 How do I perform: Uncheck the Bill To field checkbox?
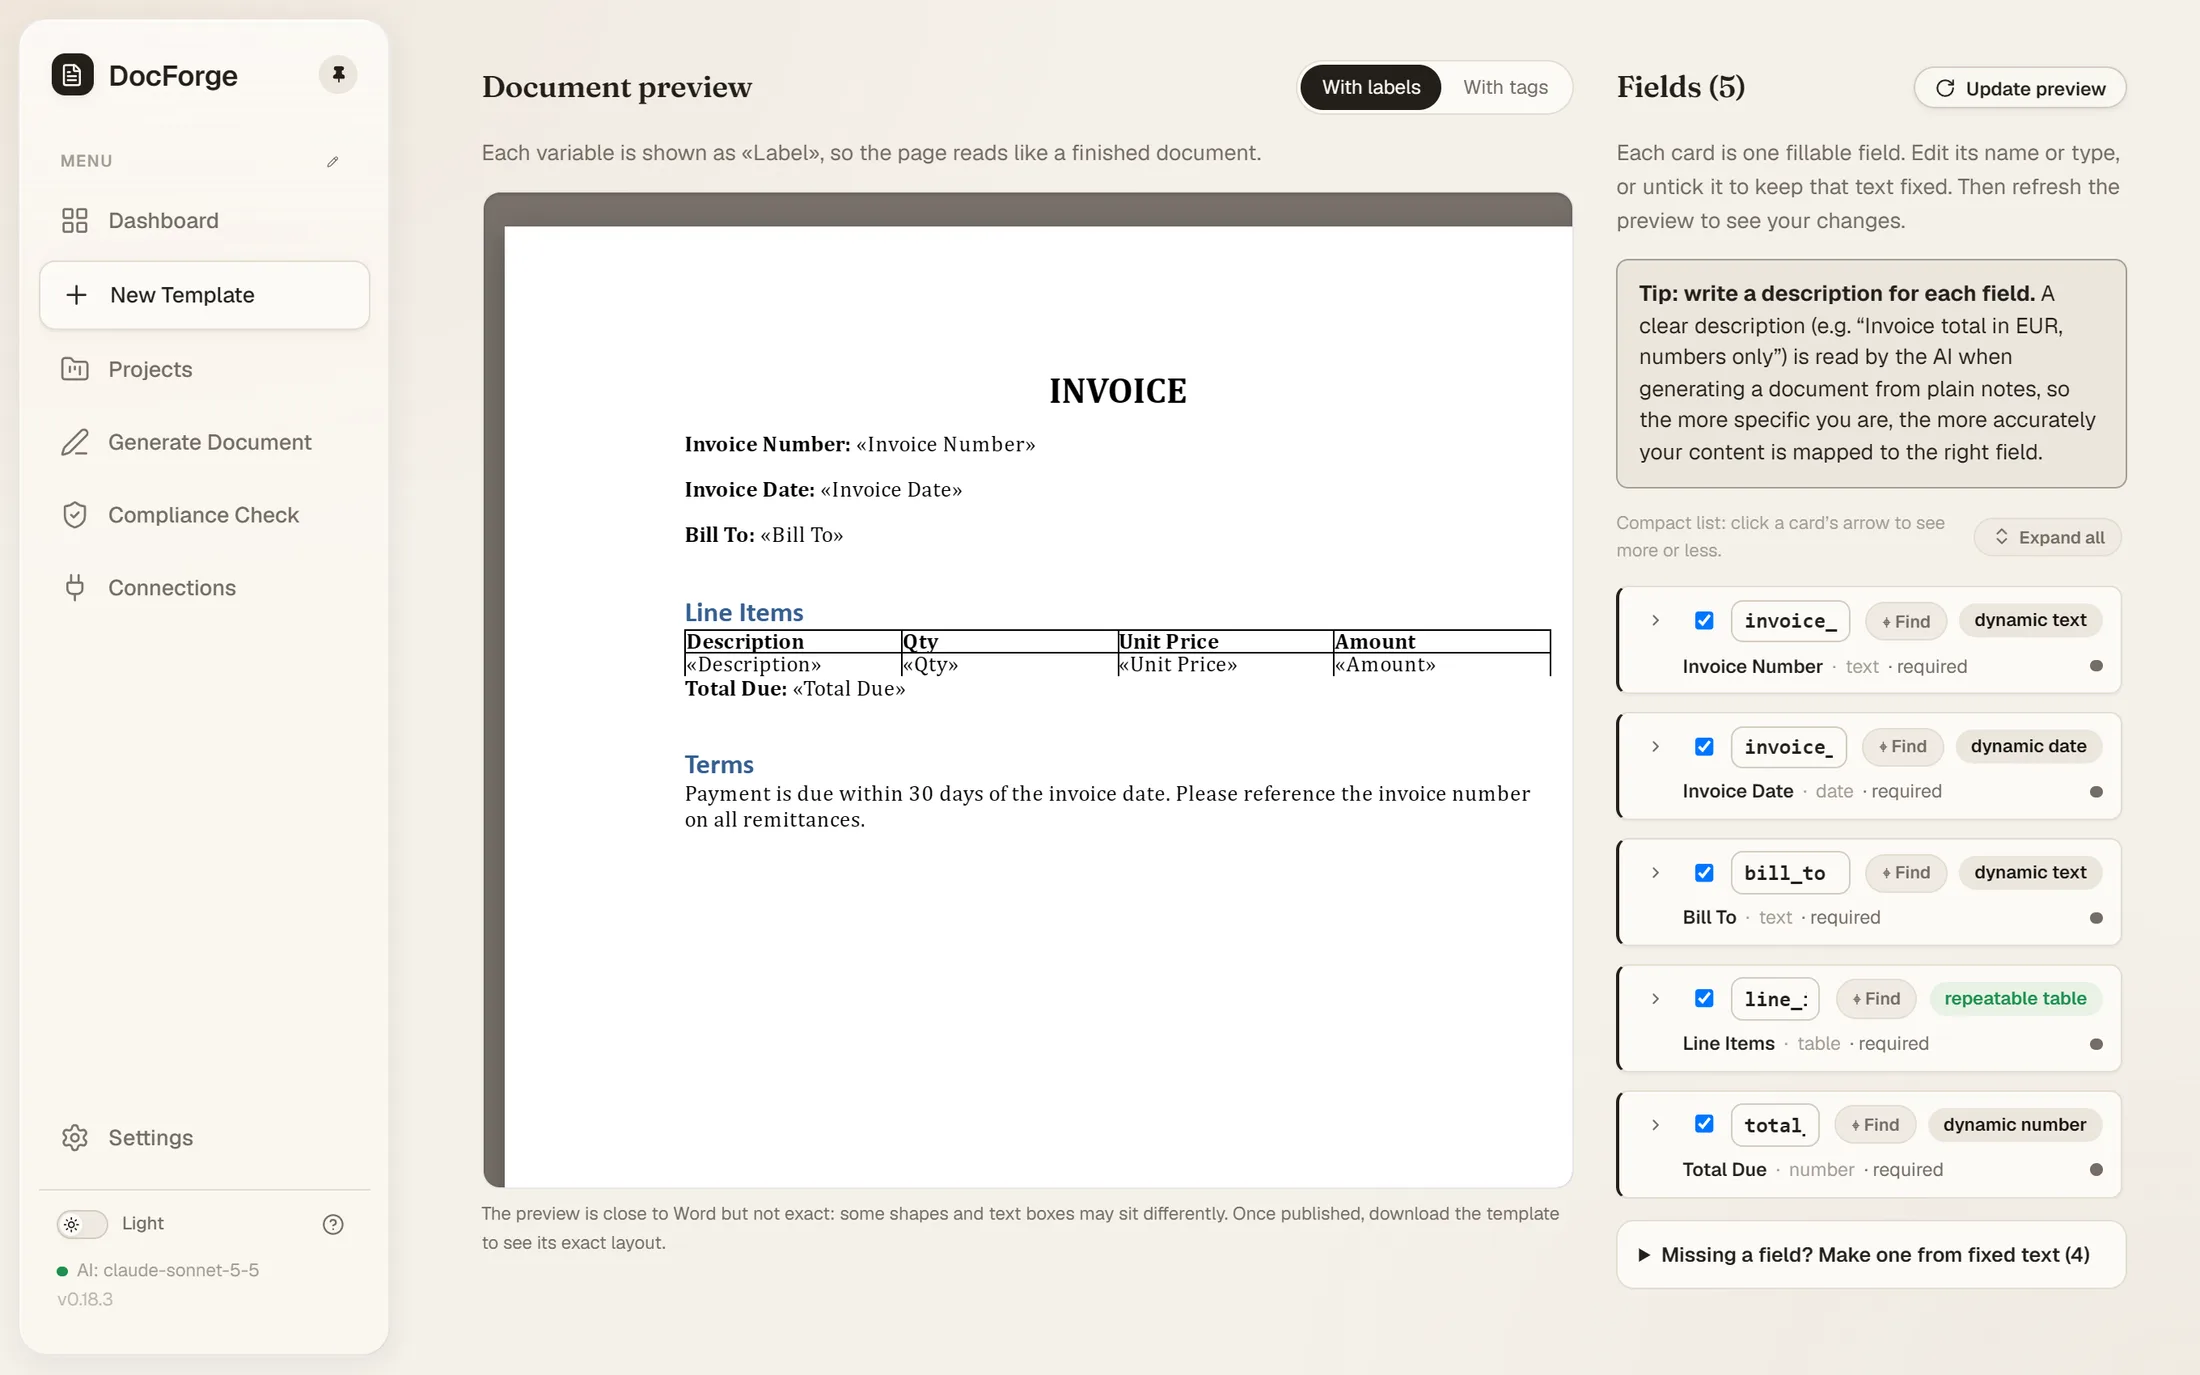coord(1704,873)
